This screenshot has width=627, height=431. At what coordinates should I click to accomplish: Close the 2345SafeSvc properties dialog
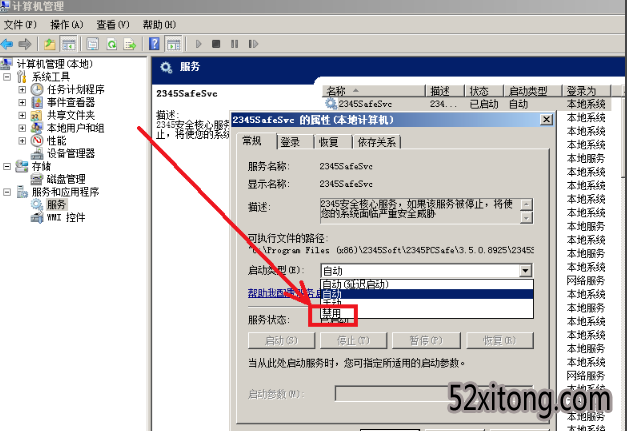coord(546,120)
